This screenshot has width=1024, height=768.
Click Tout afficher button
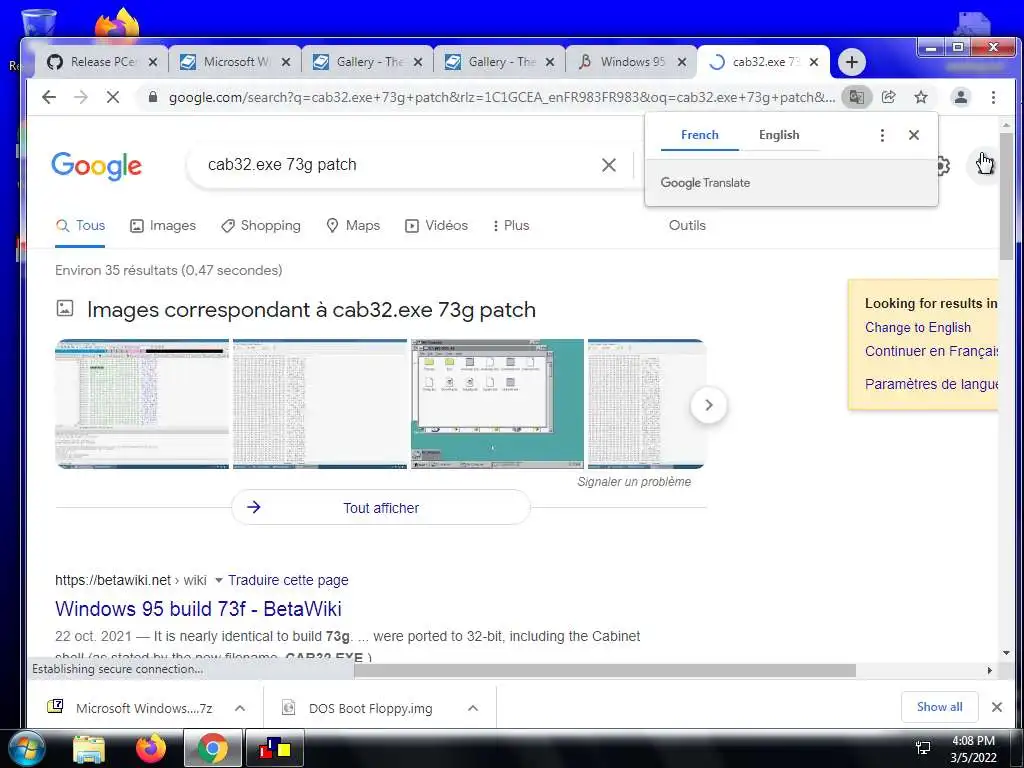coord(381,507)
